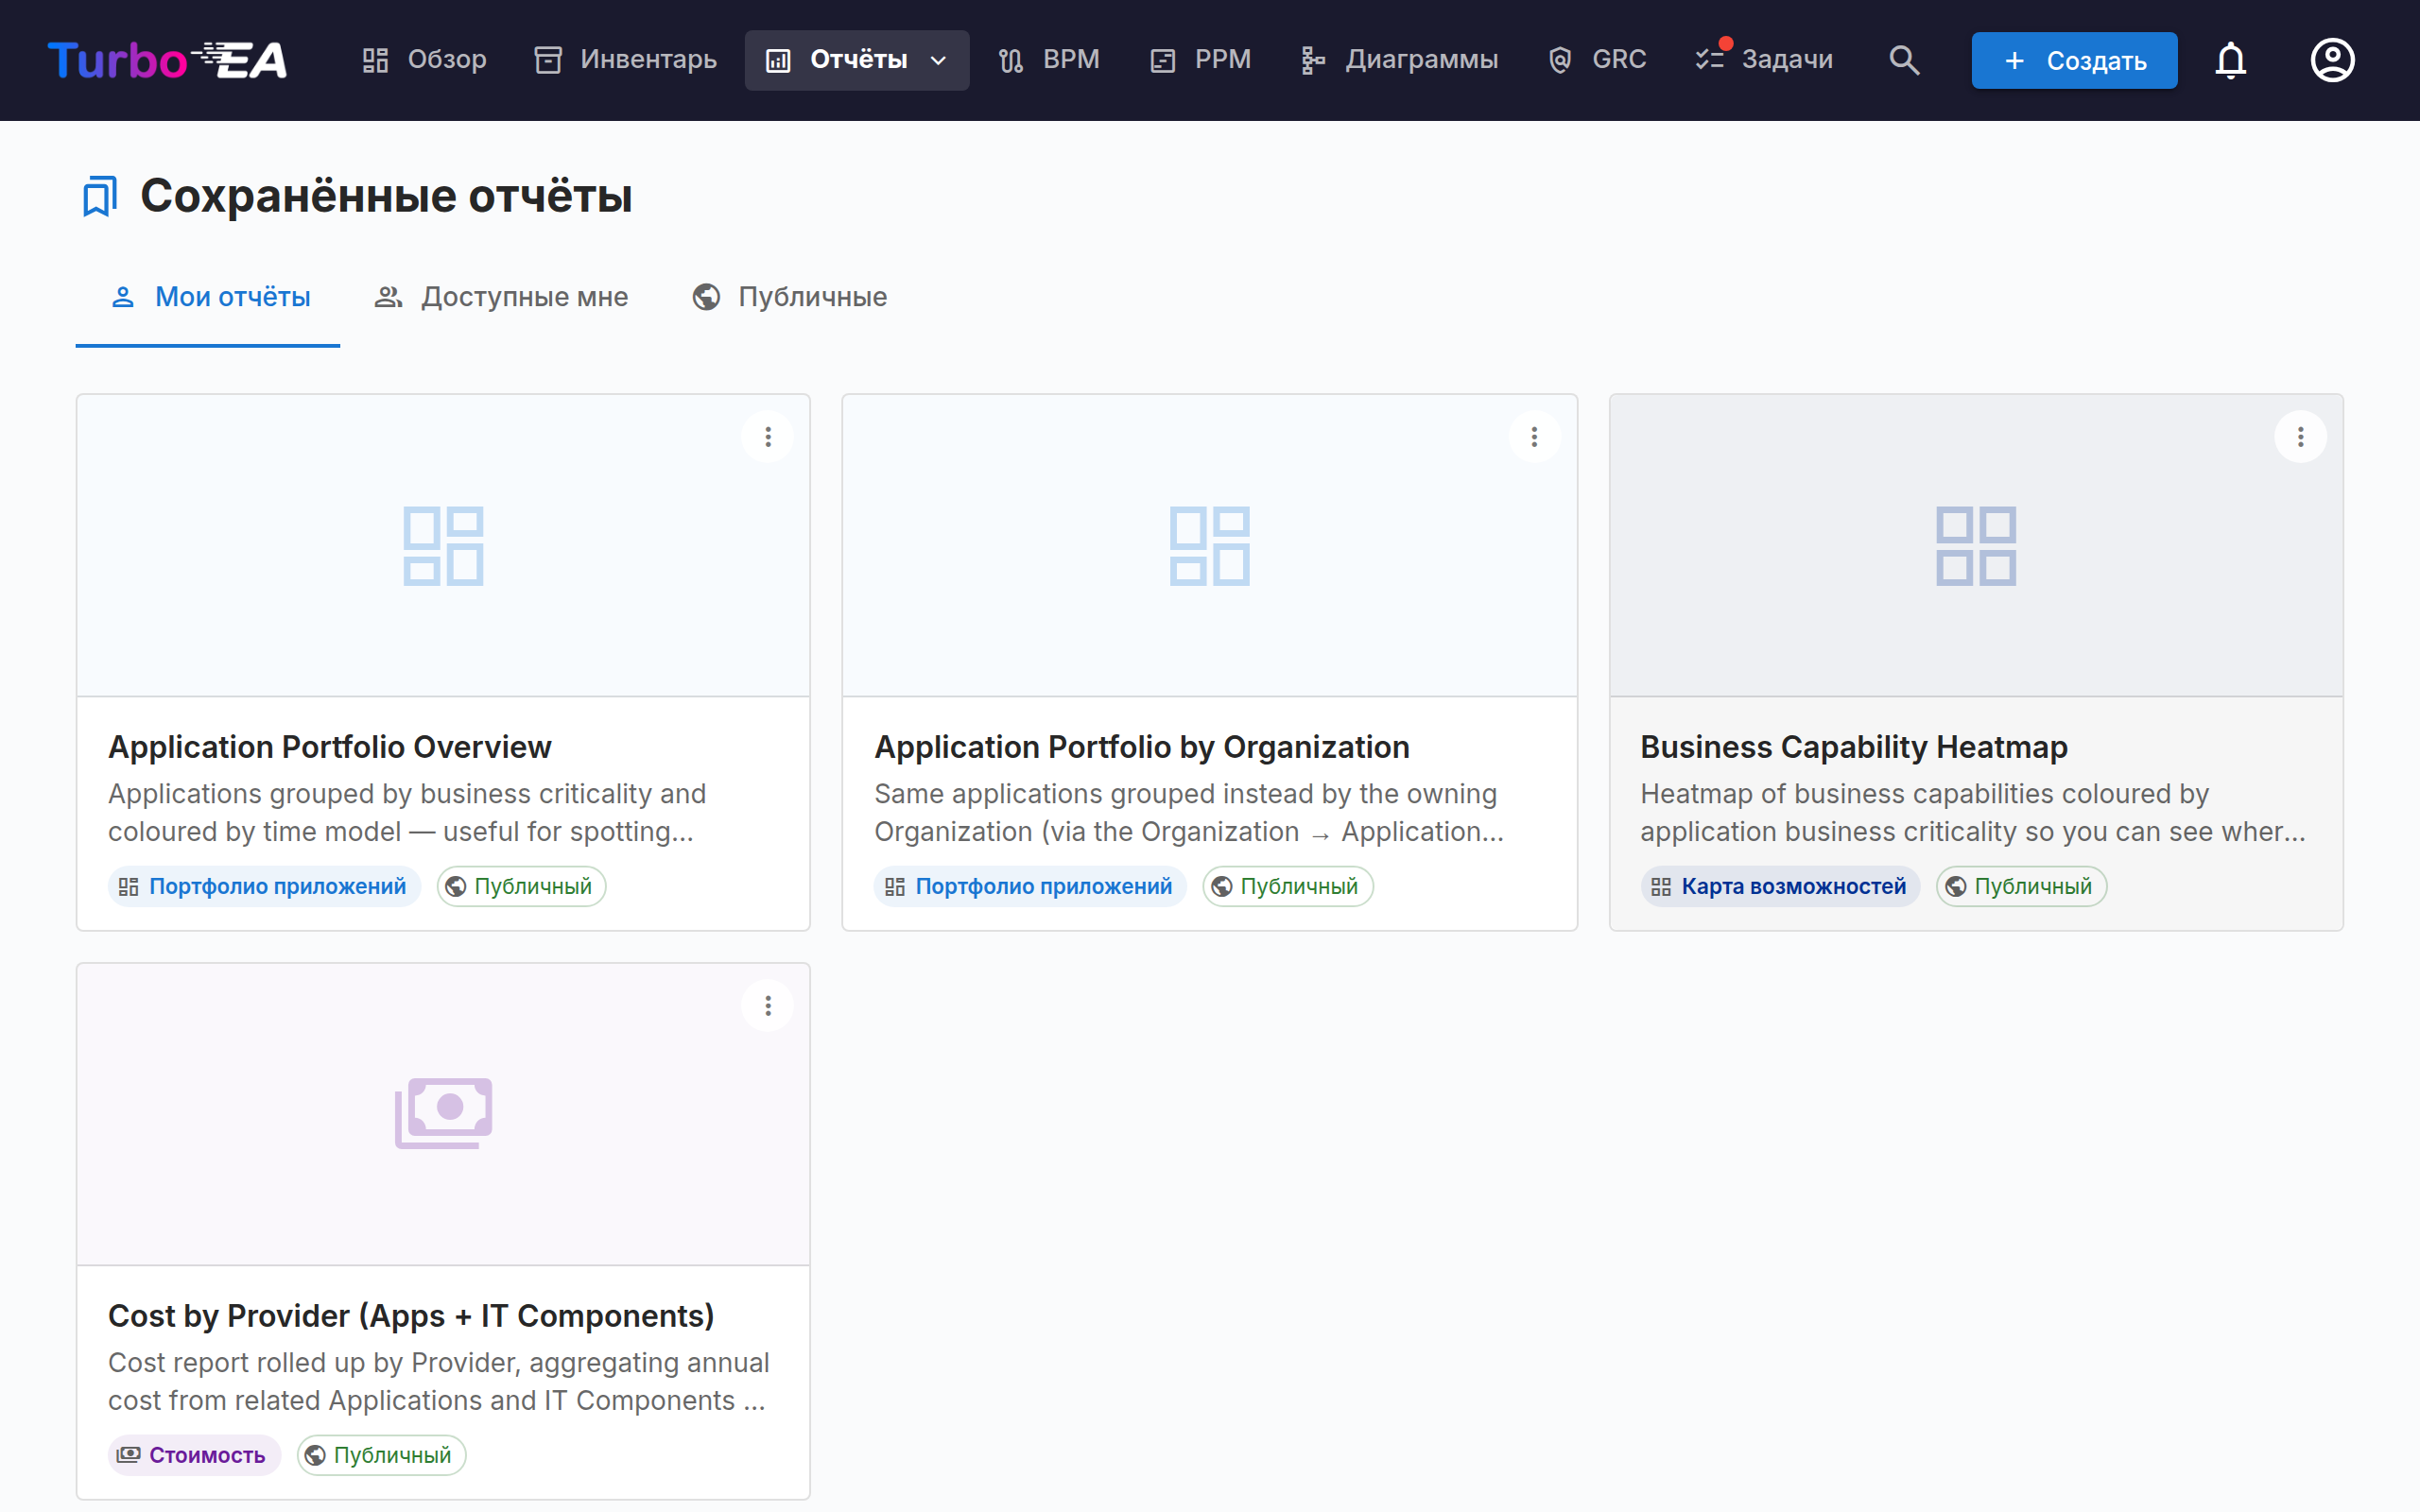
Task: Click the Turbo EA logo
Action: [167, 60]
